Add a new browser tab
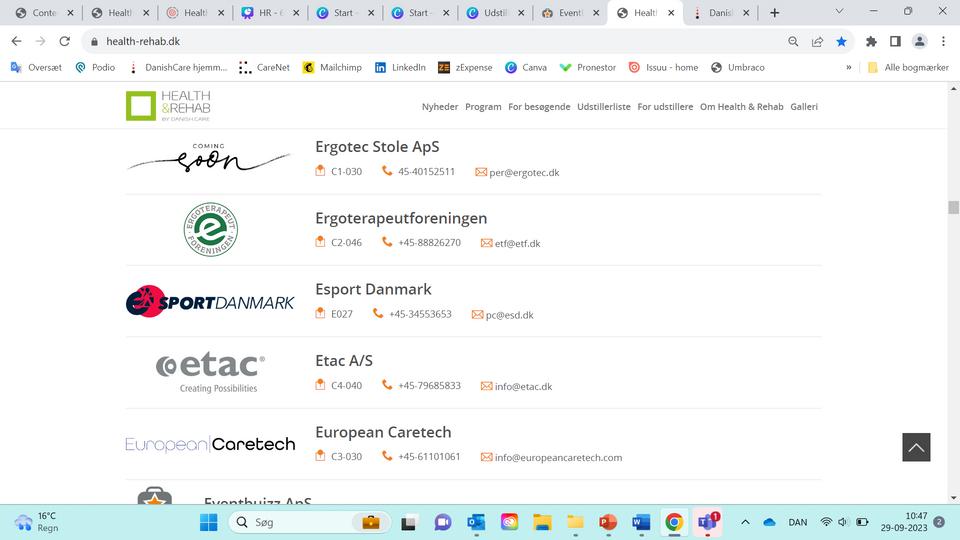The width and height of the screenshot is (960, 540). click(774, 13)
